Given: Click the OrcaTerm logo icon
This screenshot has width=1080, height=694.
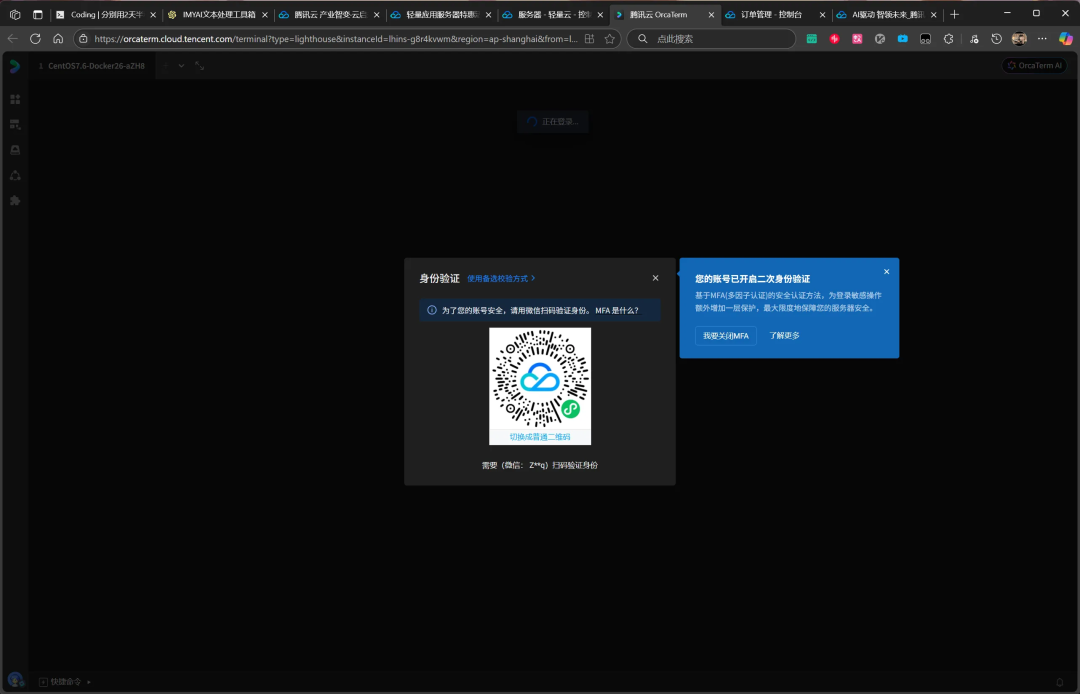Looking at the screenshot, I should [14, 66].
